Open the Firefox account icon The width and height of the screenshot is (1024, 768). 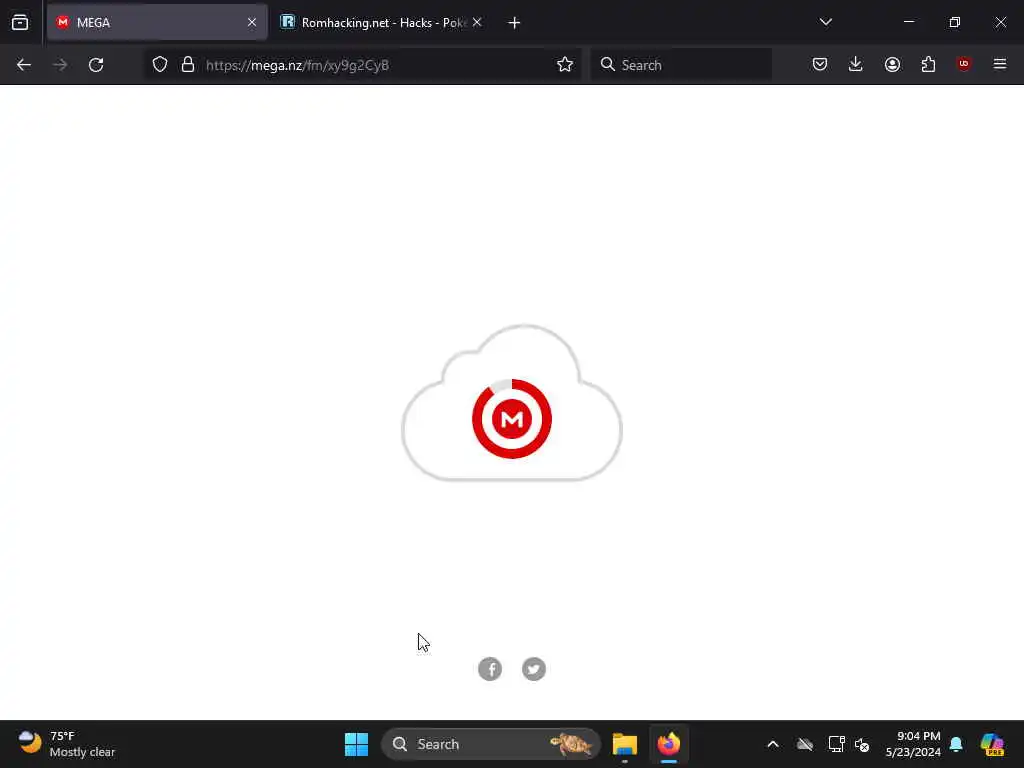892,65
